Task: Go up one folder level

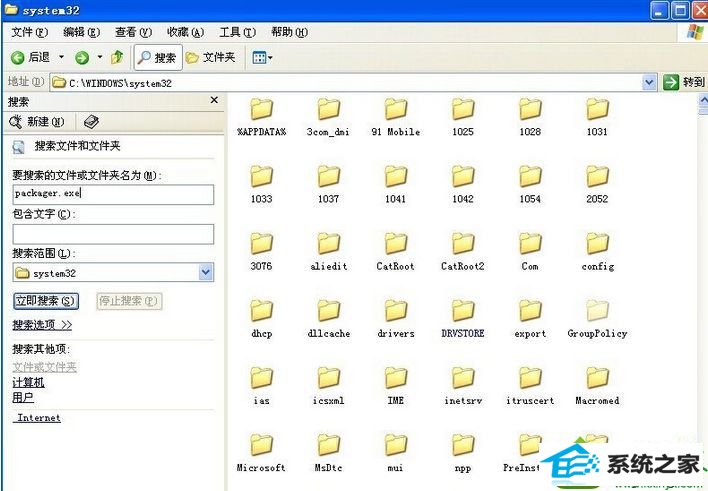Action: [117, 57]
